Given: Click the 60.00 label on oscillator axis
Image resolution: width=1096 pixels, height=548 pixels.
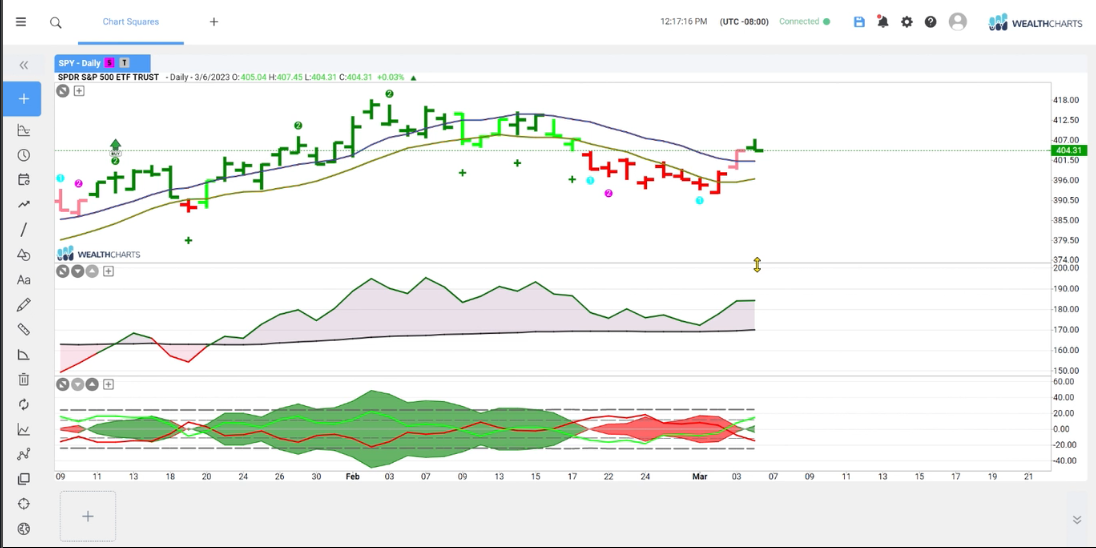Looking at the screenshot, I should coord(1065,382).
